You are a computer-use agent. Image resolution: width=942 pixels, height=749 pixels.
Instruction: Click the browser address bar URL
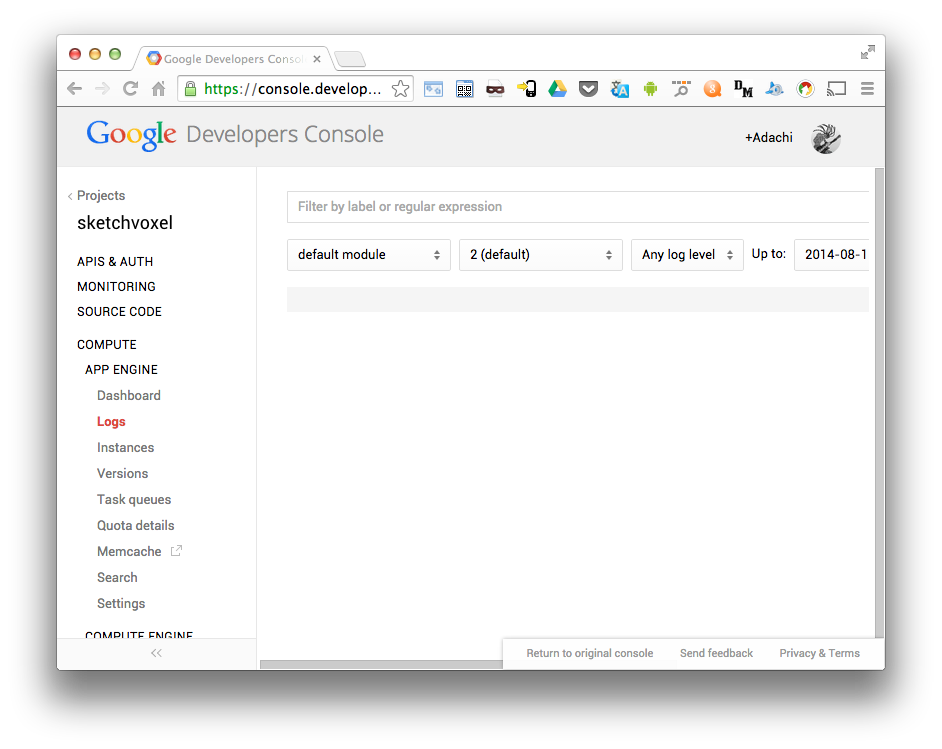point(293,89)
